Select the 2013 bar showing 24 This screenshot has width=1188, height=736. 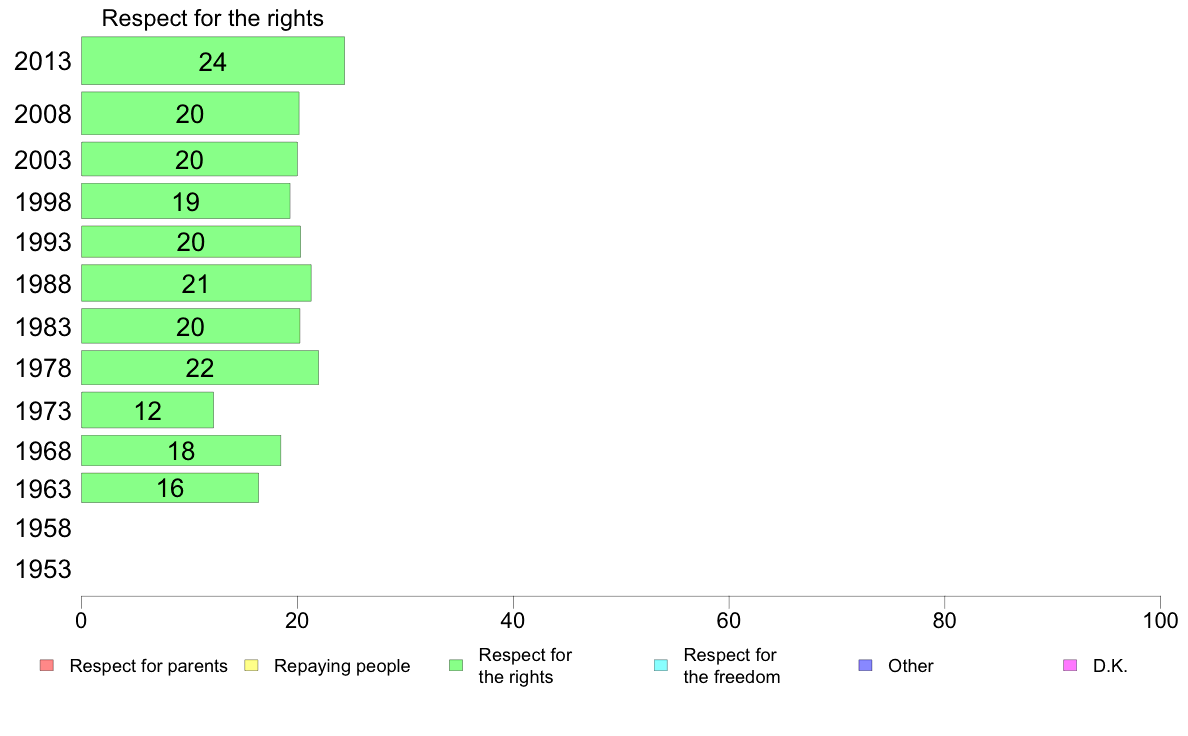tap(213, 61)
